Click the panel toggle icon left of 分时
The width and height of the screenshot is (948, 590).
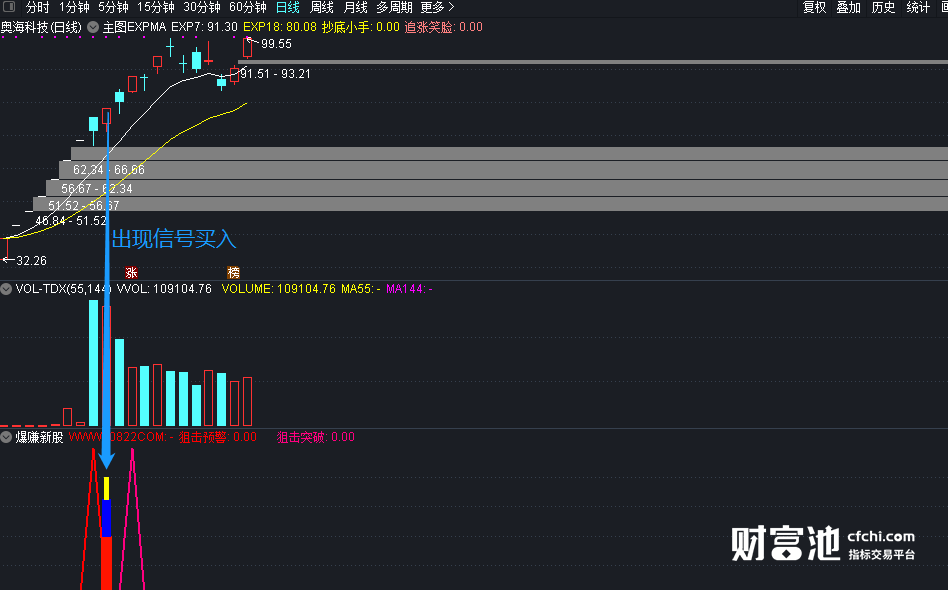click(9, 7)
